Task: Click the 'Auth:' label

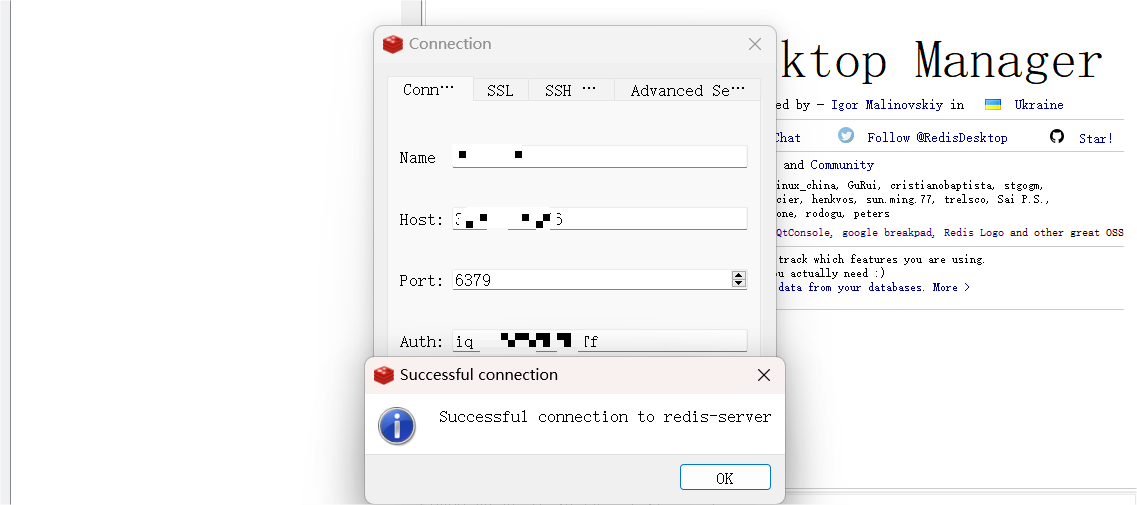Action: click(421, 341)
